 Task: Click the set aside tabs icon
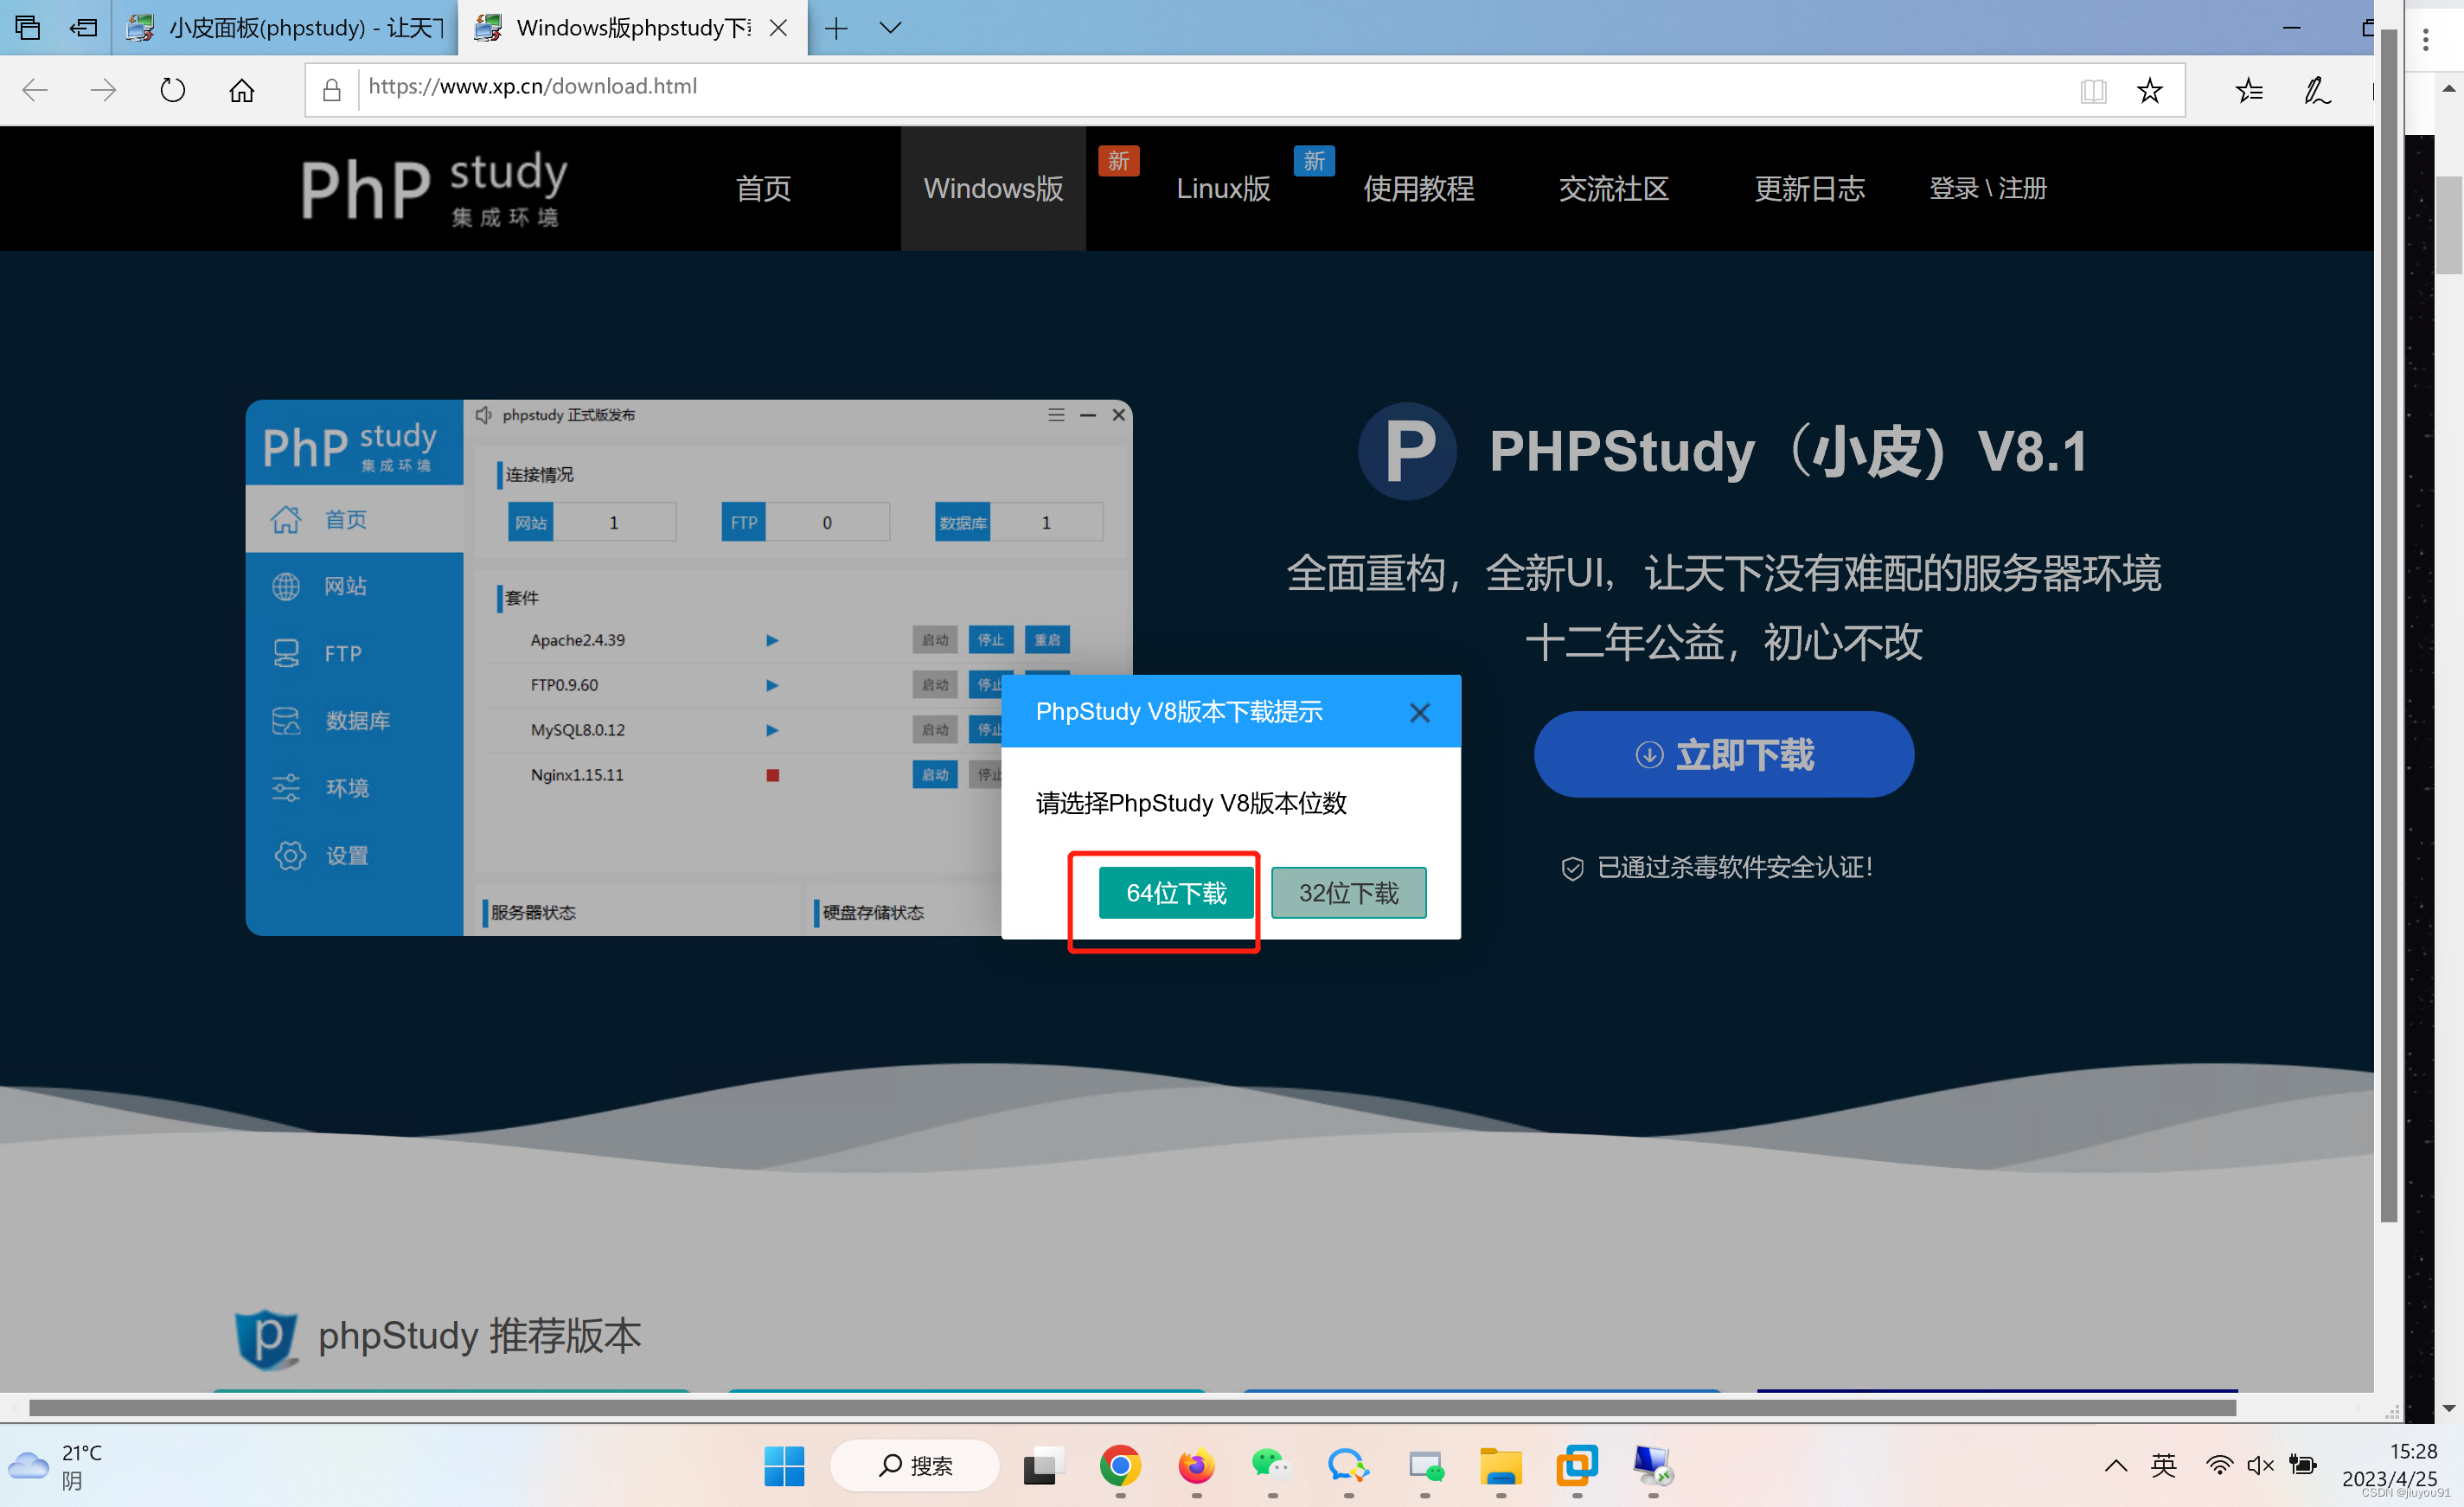coord(83,27)
